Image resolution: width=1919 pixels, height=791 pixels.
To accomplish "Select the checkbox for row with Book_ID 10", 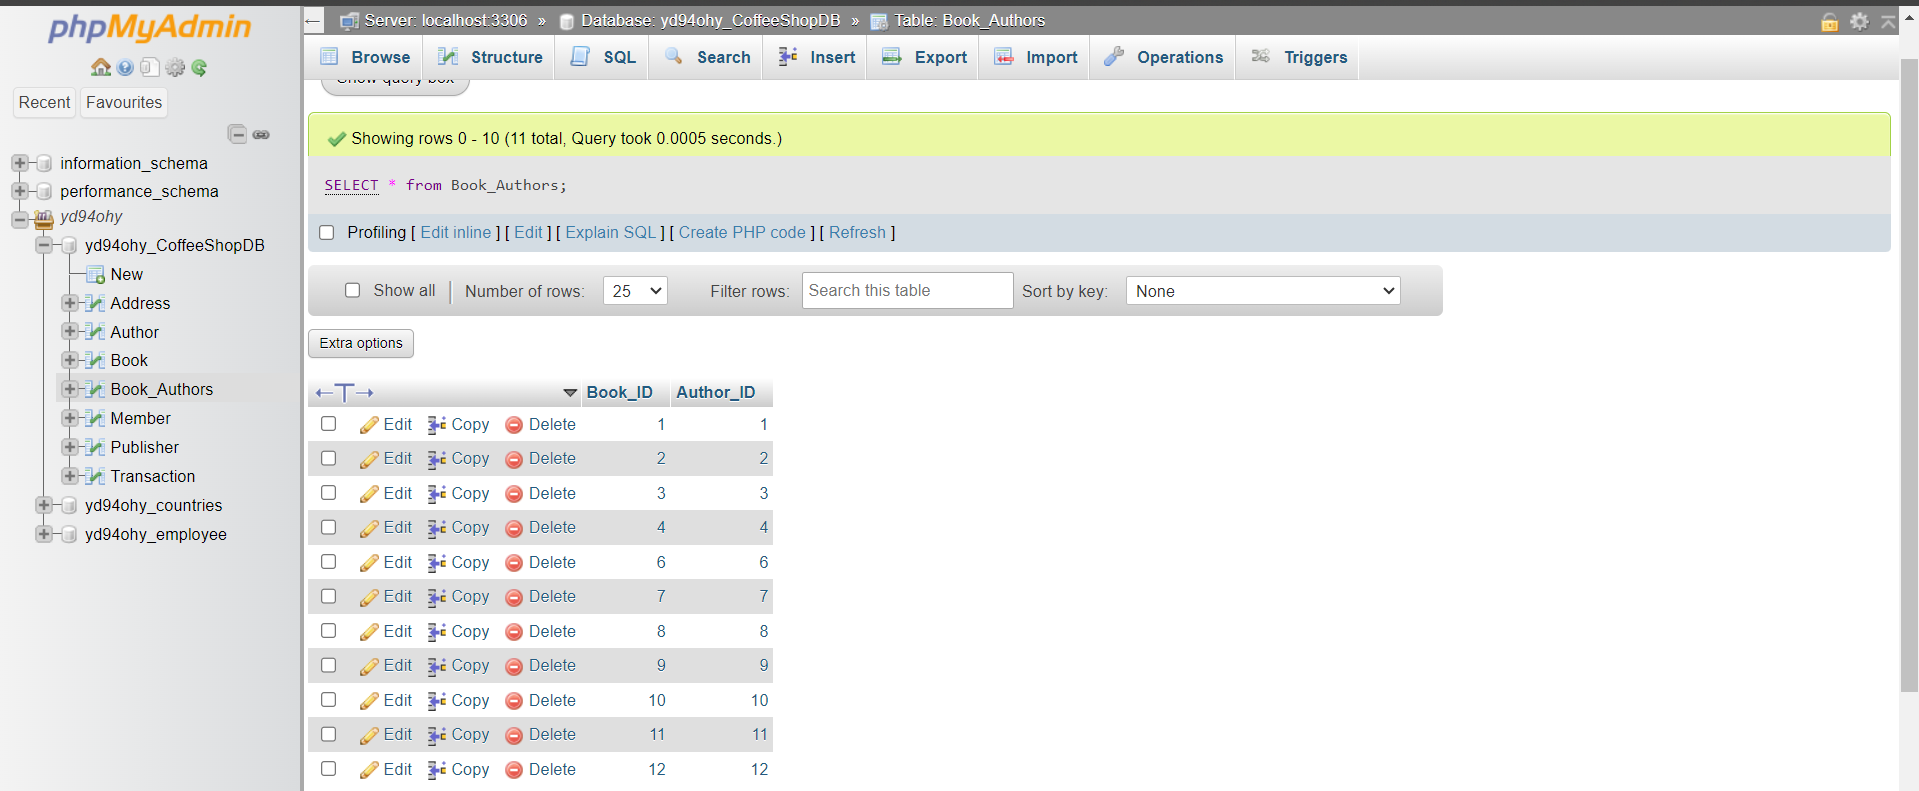I will (x=328, y=700).
